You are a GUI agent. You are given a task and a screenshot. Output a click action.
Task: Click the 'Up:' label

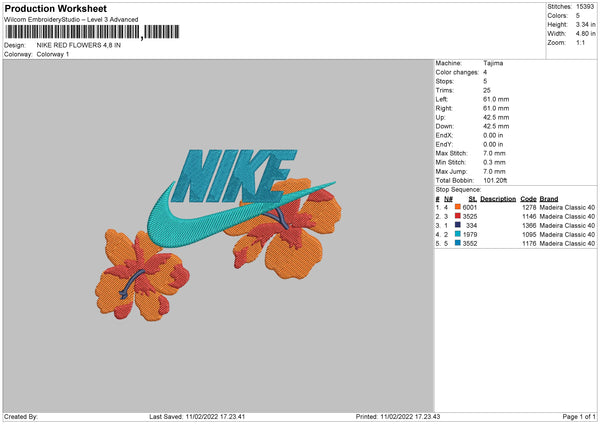440,117
